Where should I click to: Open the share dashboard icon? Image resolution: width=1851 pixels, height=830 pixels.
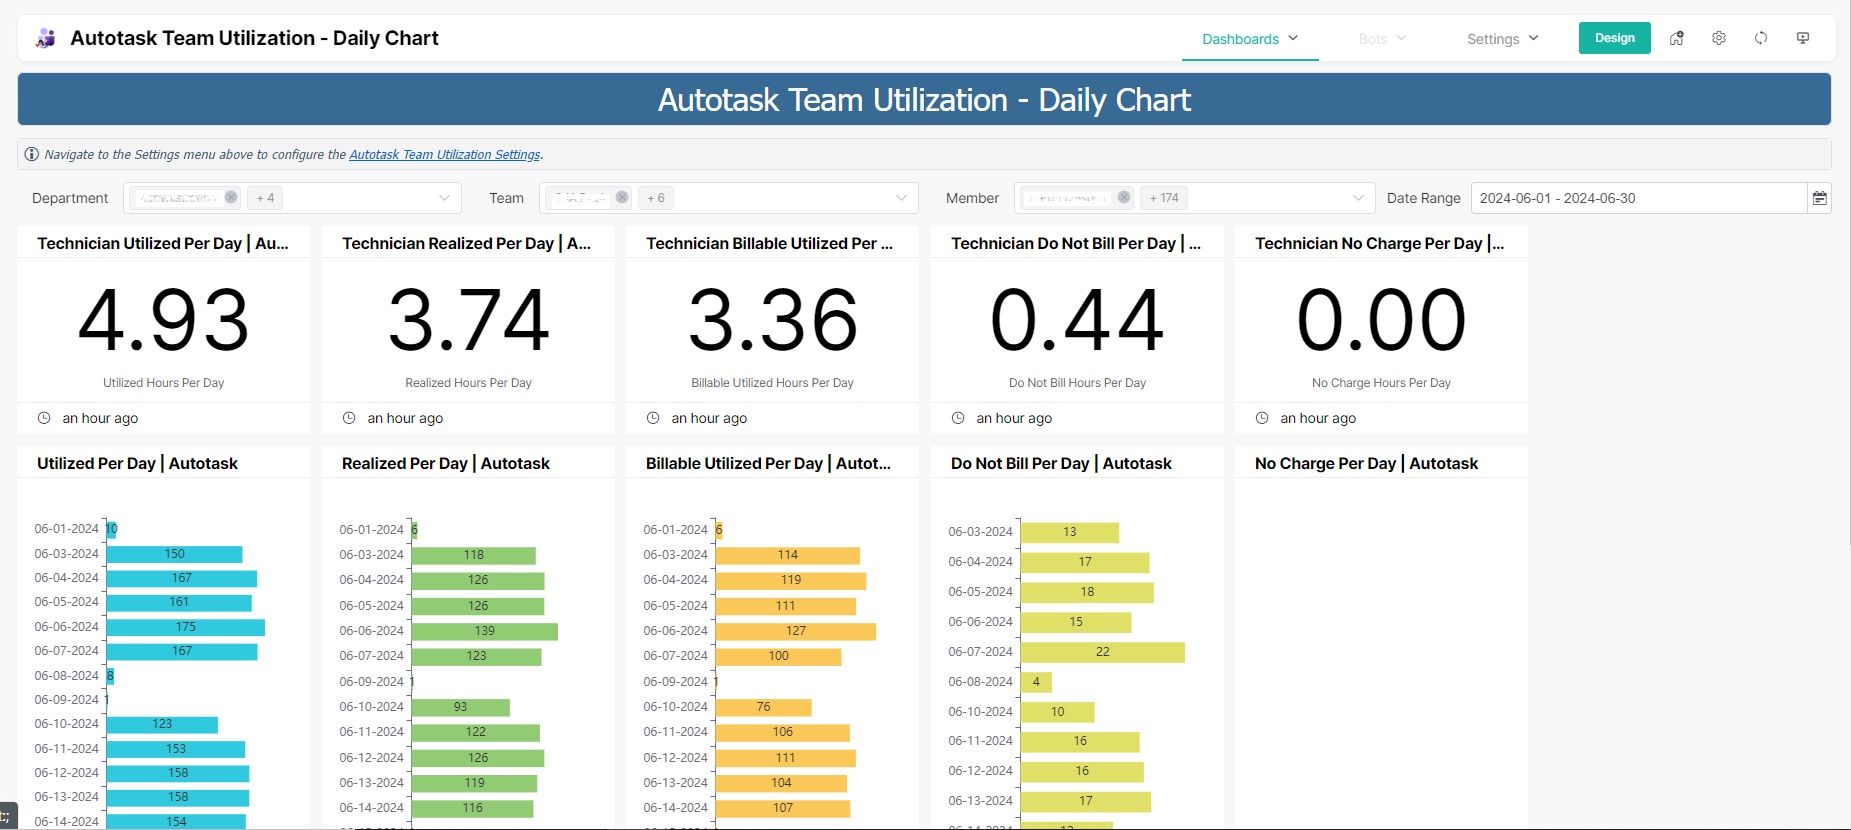[1677, 38]
